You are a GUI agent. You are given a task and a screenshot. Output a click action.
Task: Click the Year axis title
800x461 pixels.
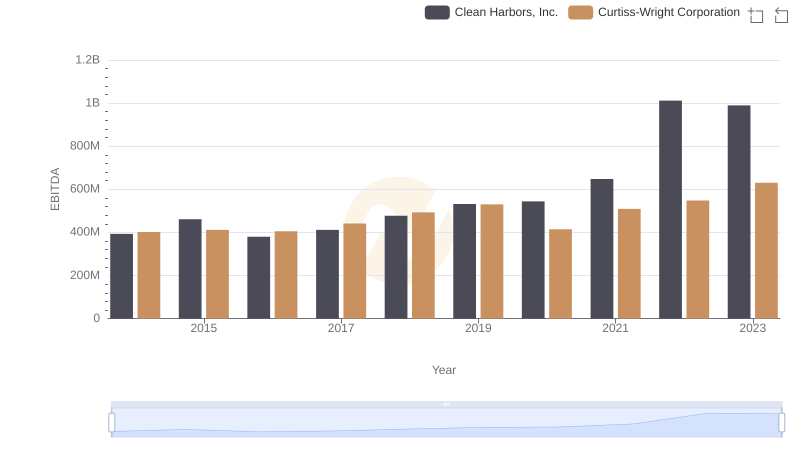pos(444,370)
